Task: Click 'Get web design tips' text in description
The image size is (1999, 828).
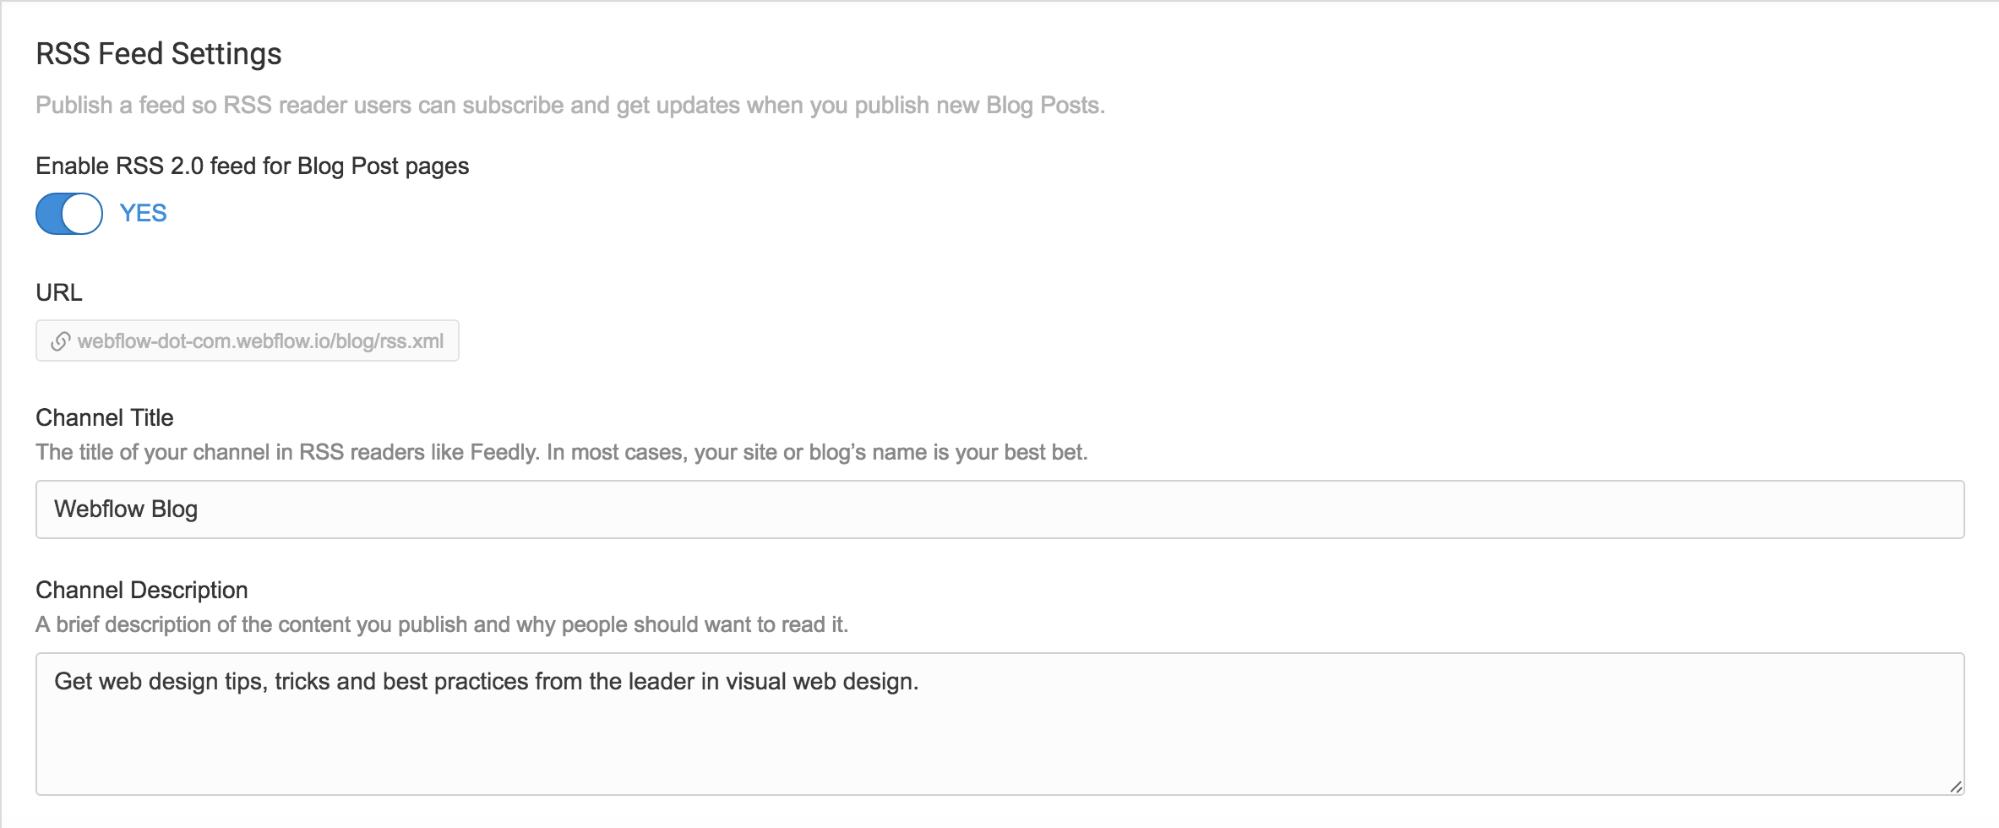Action: pos(160,682)
